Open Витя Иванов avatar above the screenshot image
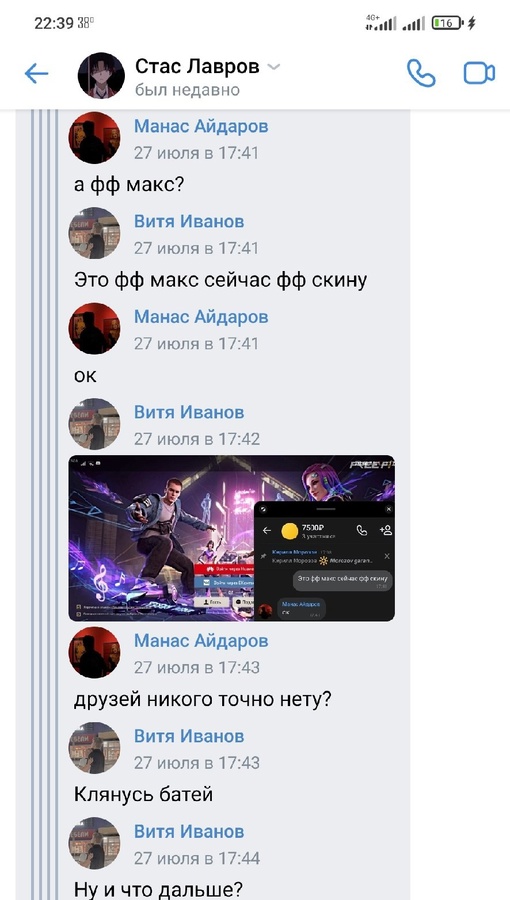 (94, 424)
